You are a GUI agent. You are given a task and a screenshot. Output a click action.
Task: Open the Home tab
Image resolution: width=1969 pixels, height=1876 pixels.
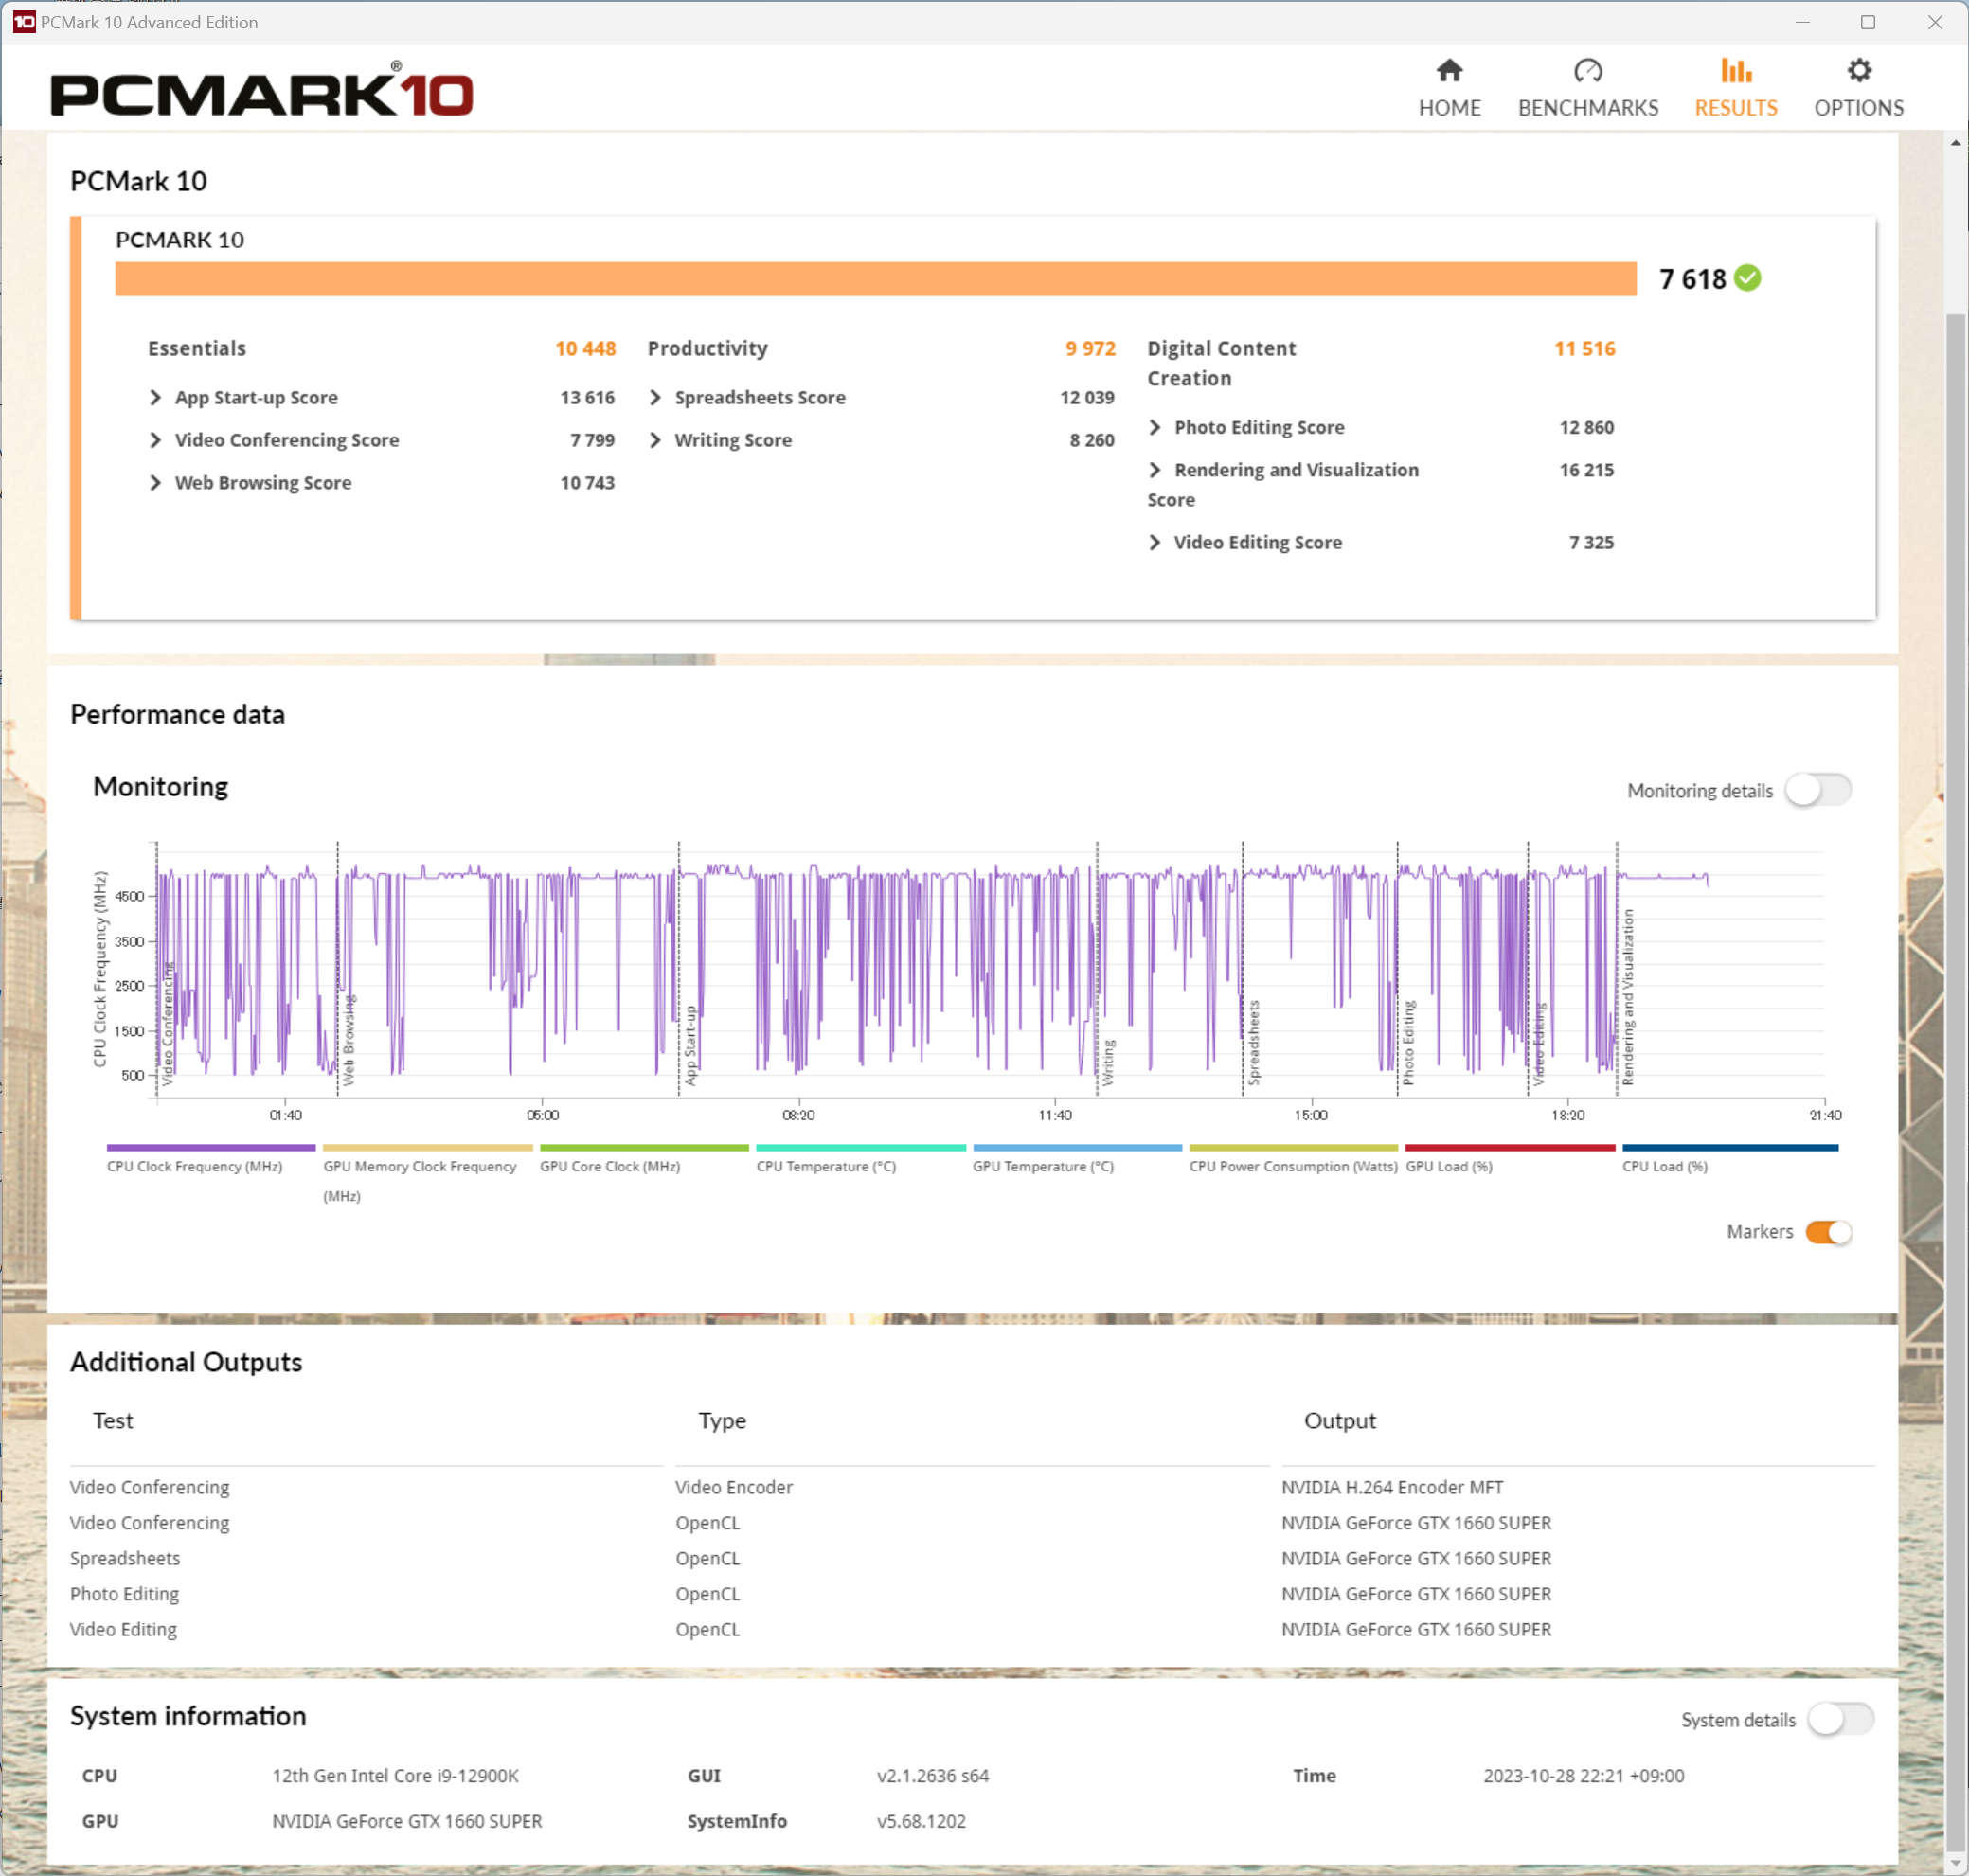[x=1449, y=88]
